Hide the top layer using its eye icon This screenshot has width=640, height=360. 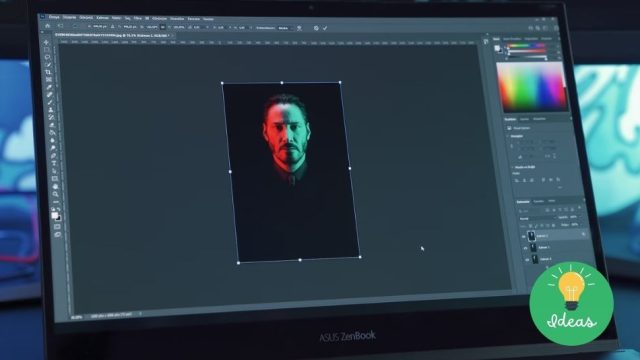click(x=523, y=236)
